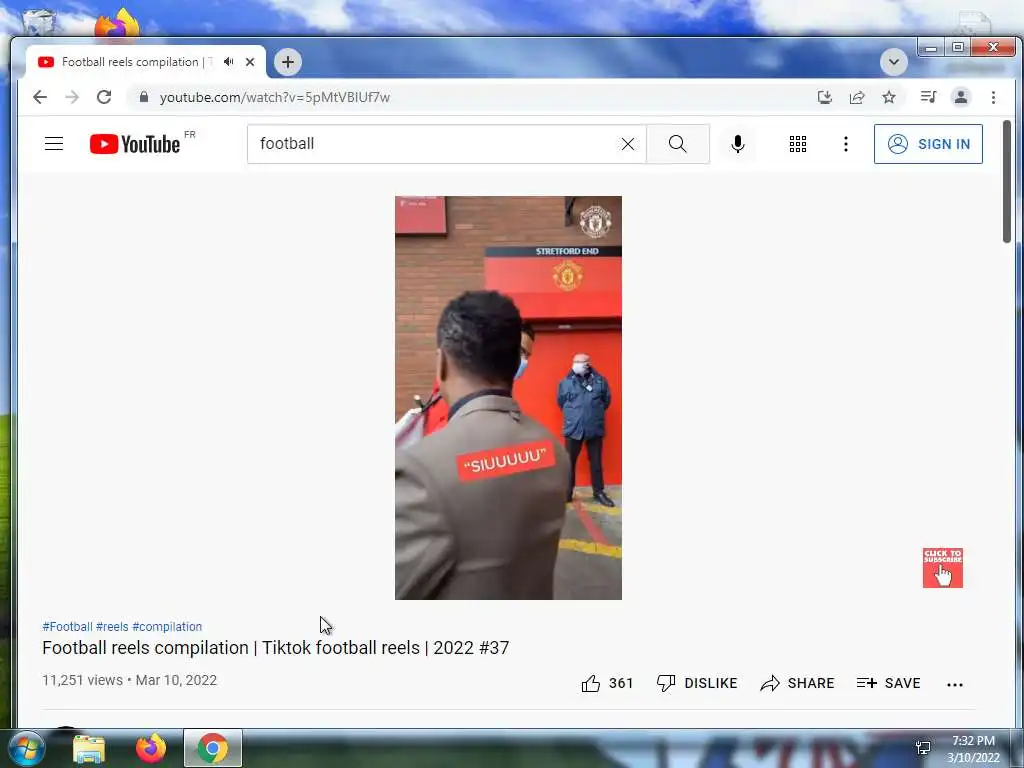Select the video title text
Viewport: 1024px width, 768px height.
click(276, 648)
